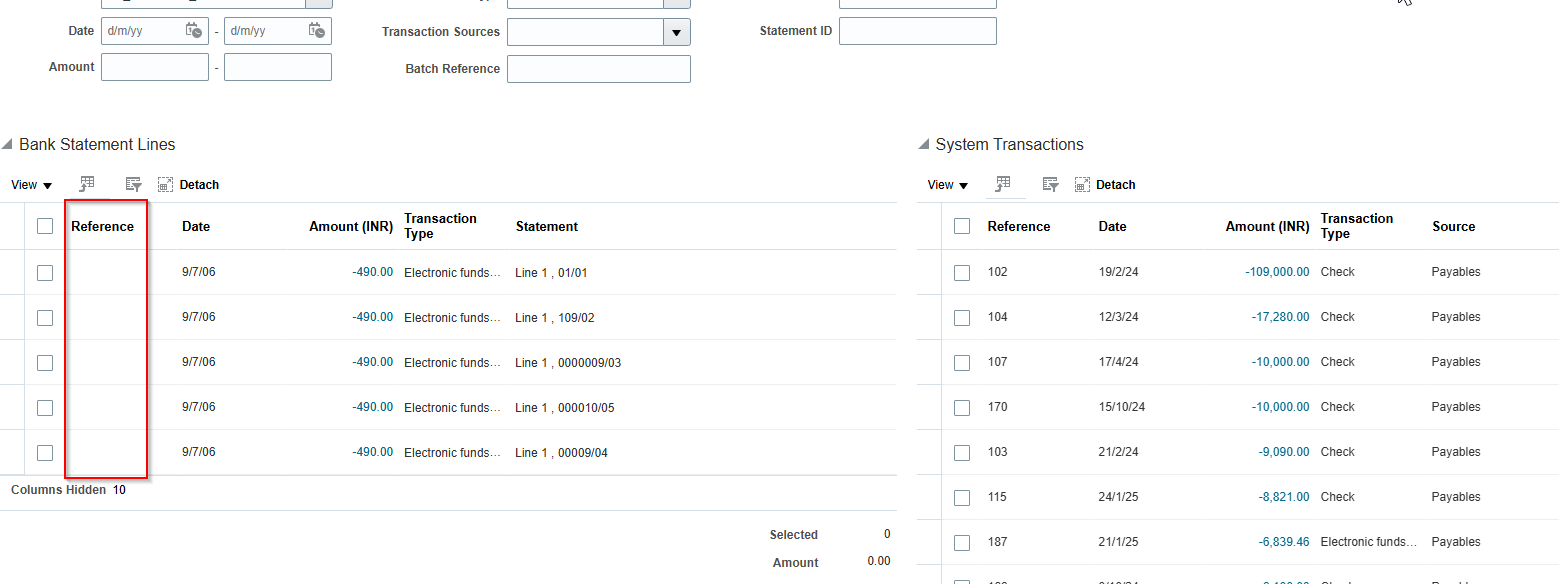Open Query by Example filter for Bank Statement Lines
This screenshot has width=1559, height=584.
(132, 184)
